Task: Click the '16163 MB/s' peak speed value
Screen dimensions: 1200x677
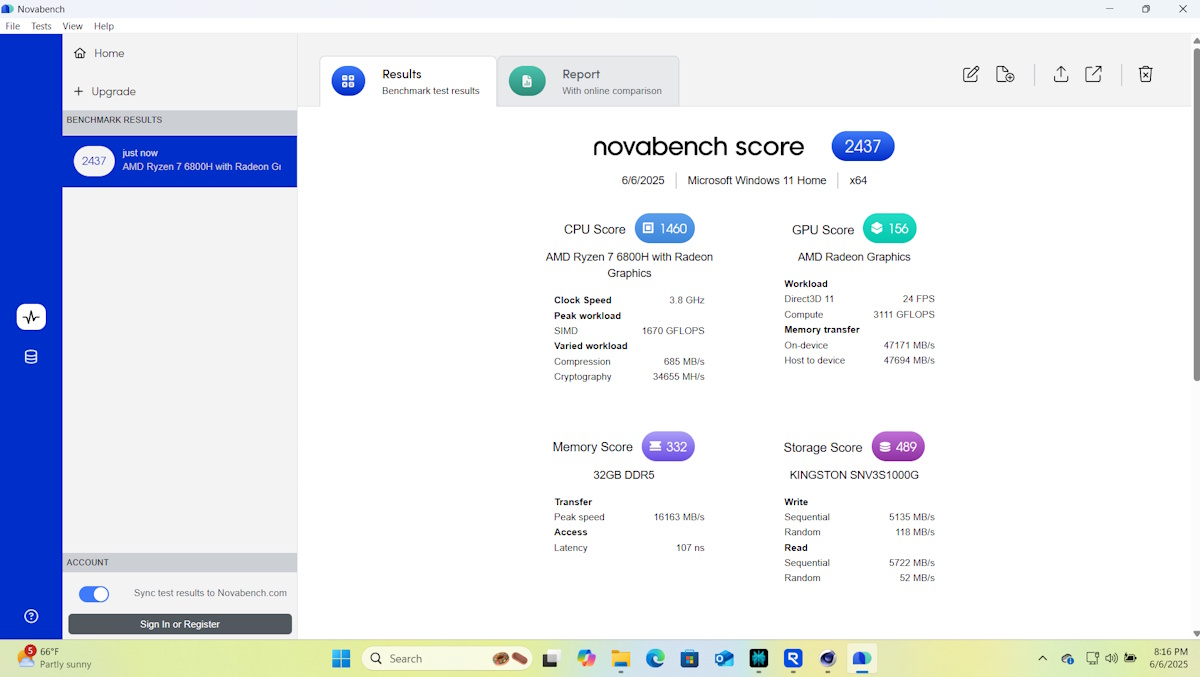Action: tap(678, 517)
